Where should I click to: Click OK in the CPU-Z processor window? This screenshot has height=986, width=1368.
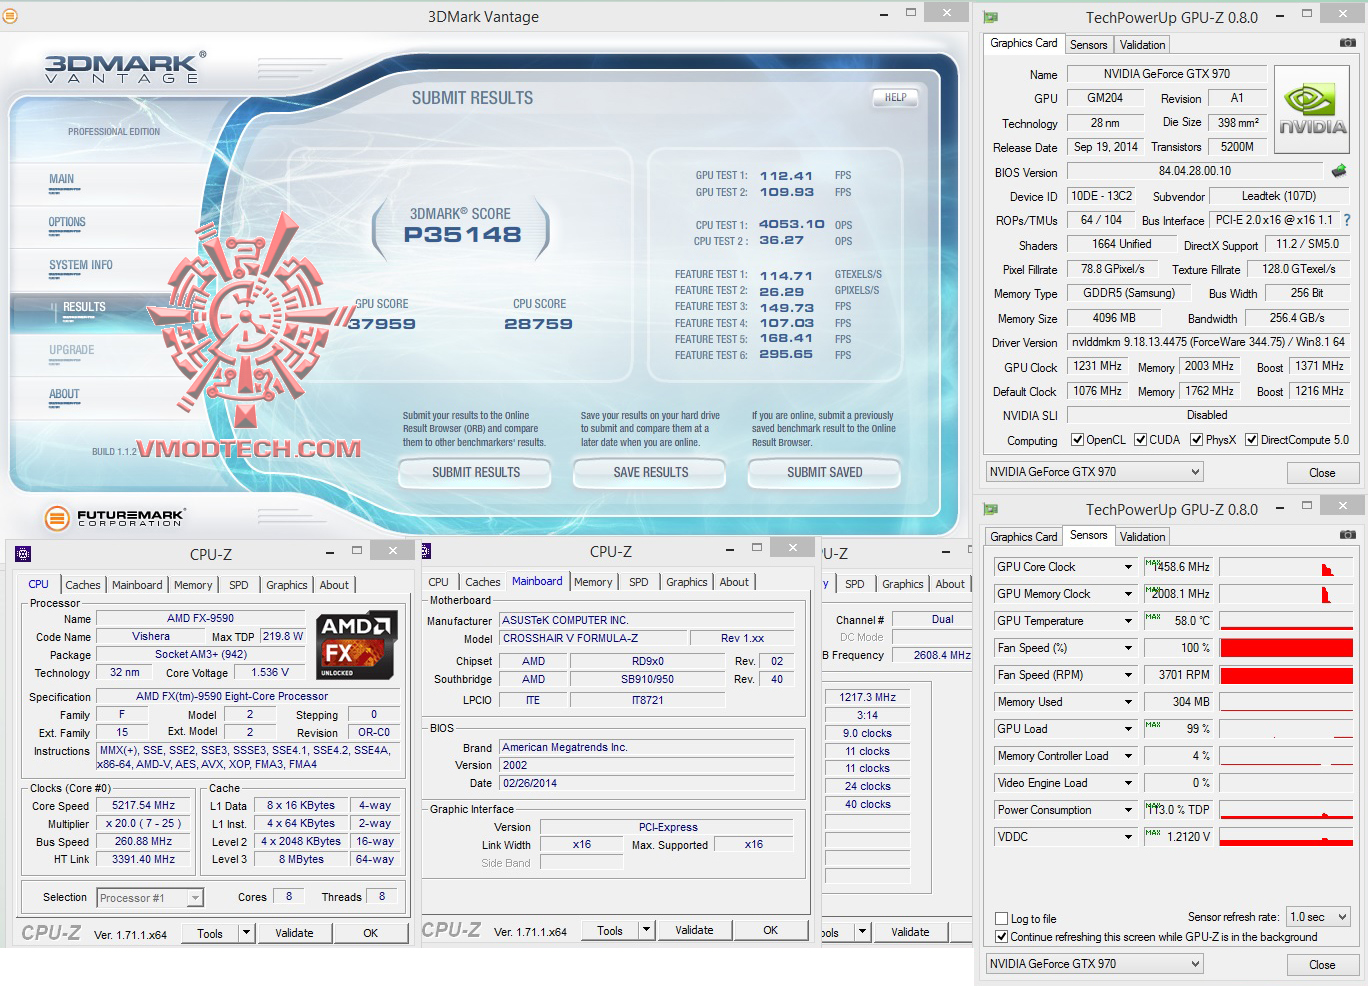[370, 933]
